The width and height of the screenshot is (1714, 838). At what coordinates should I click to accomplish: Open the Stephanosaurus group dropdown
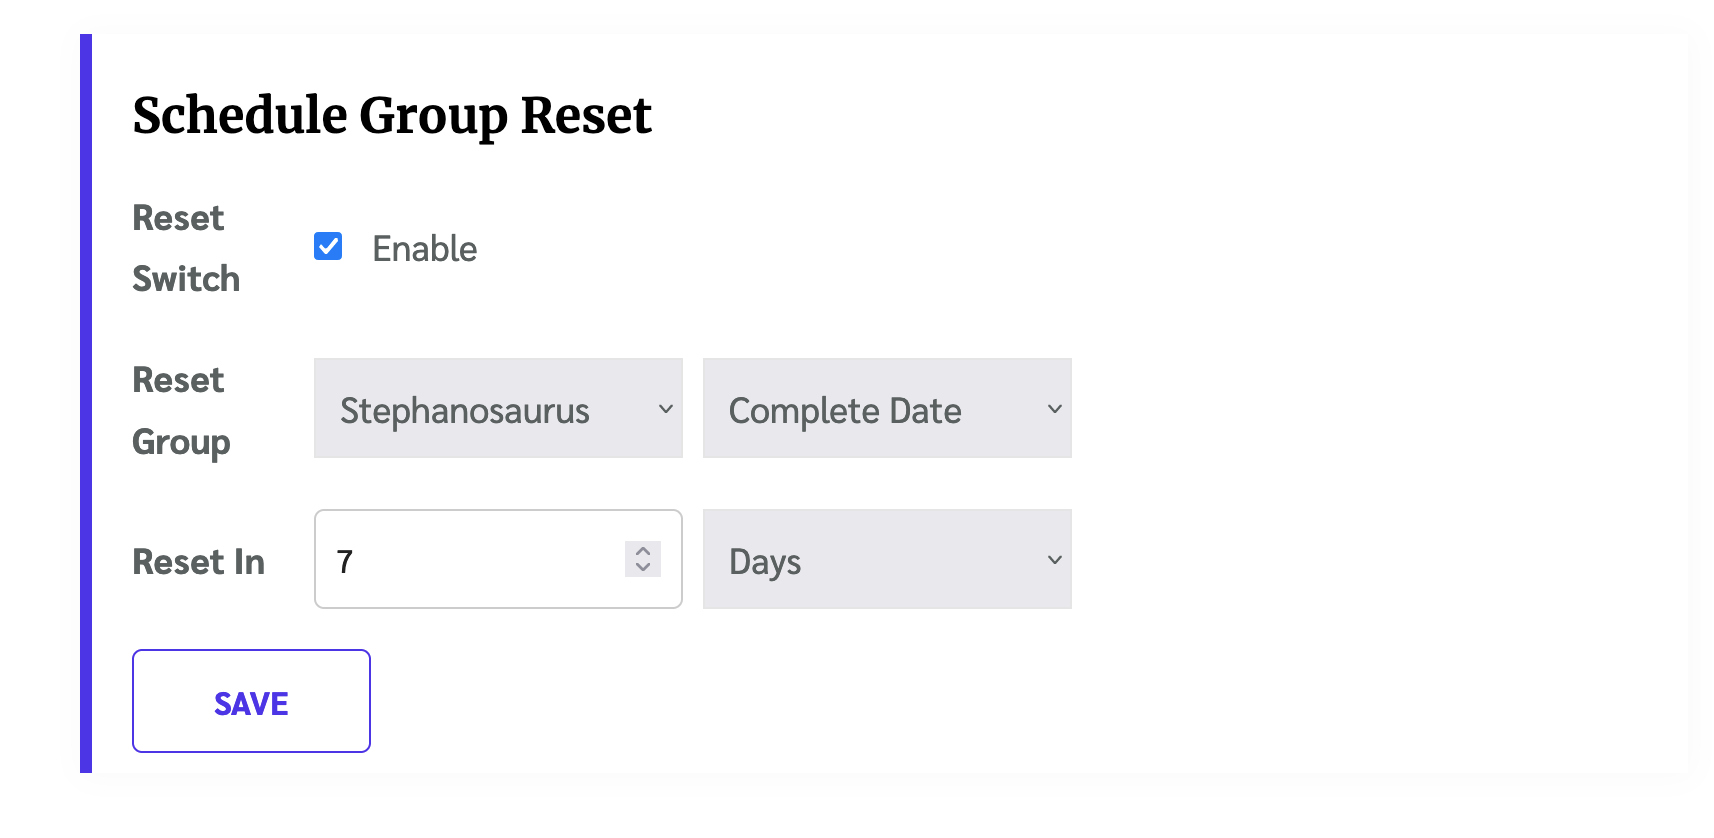[497, 409]
